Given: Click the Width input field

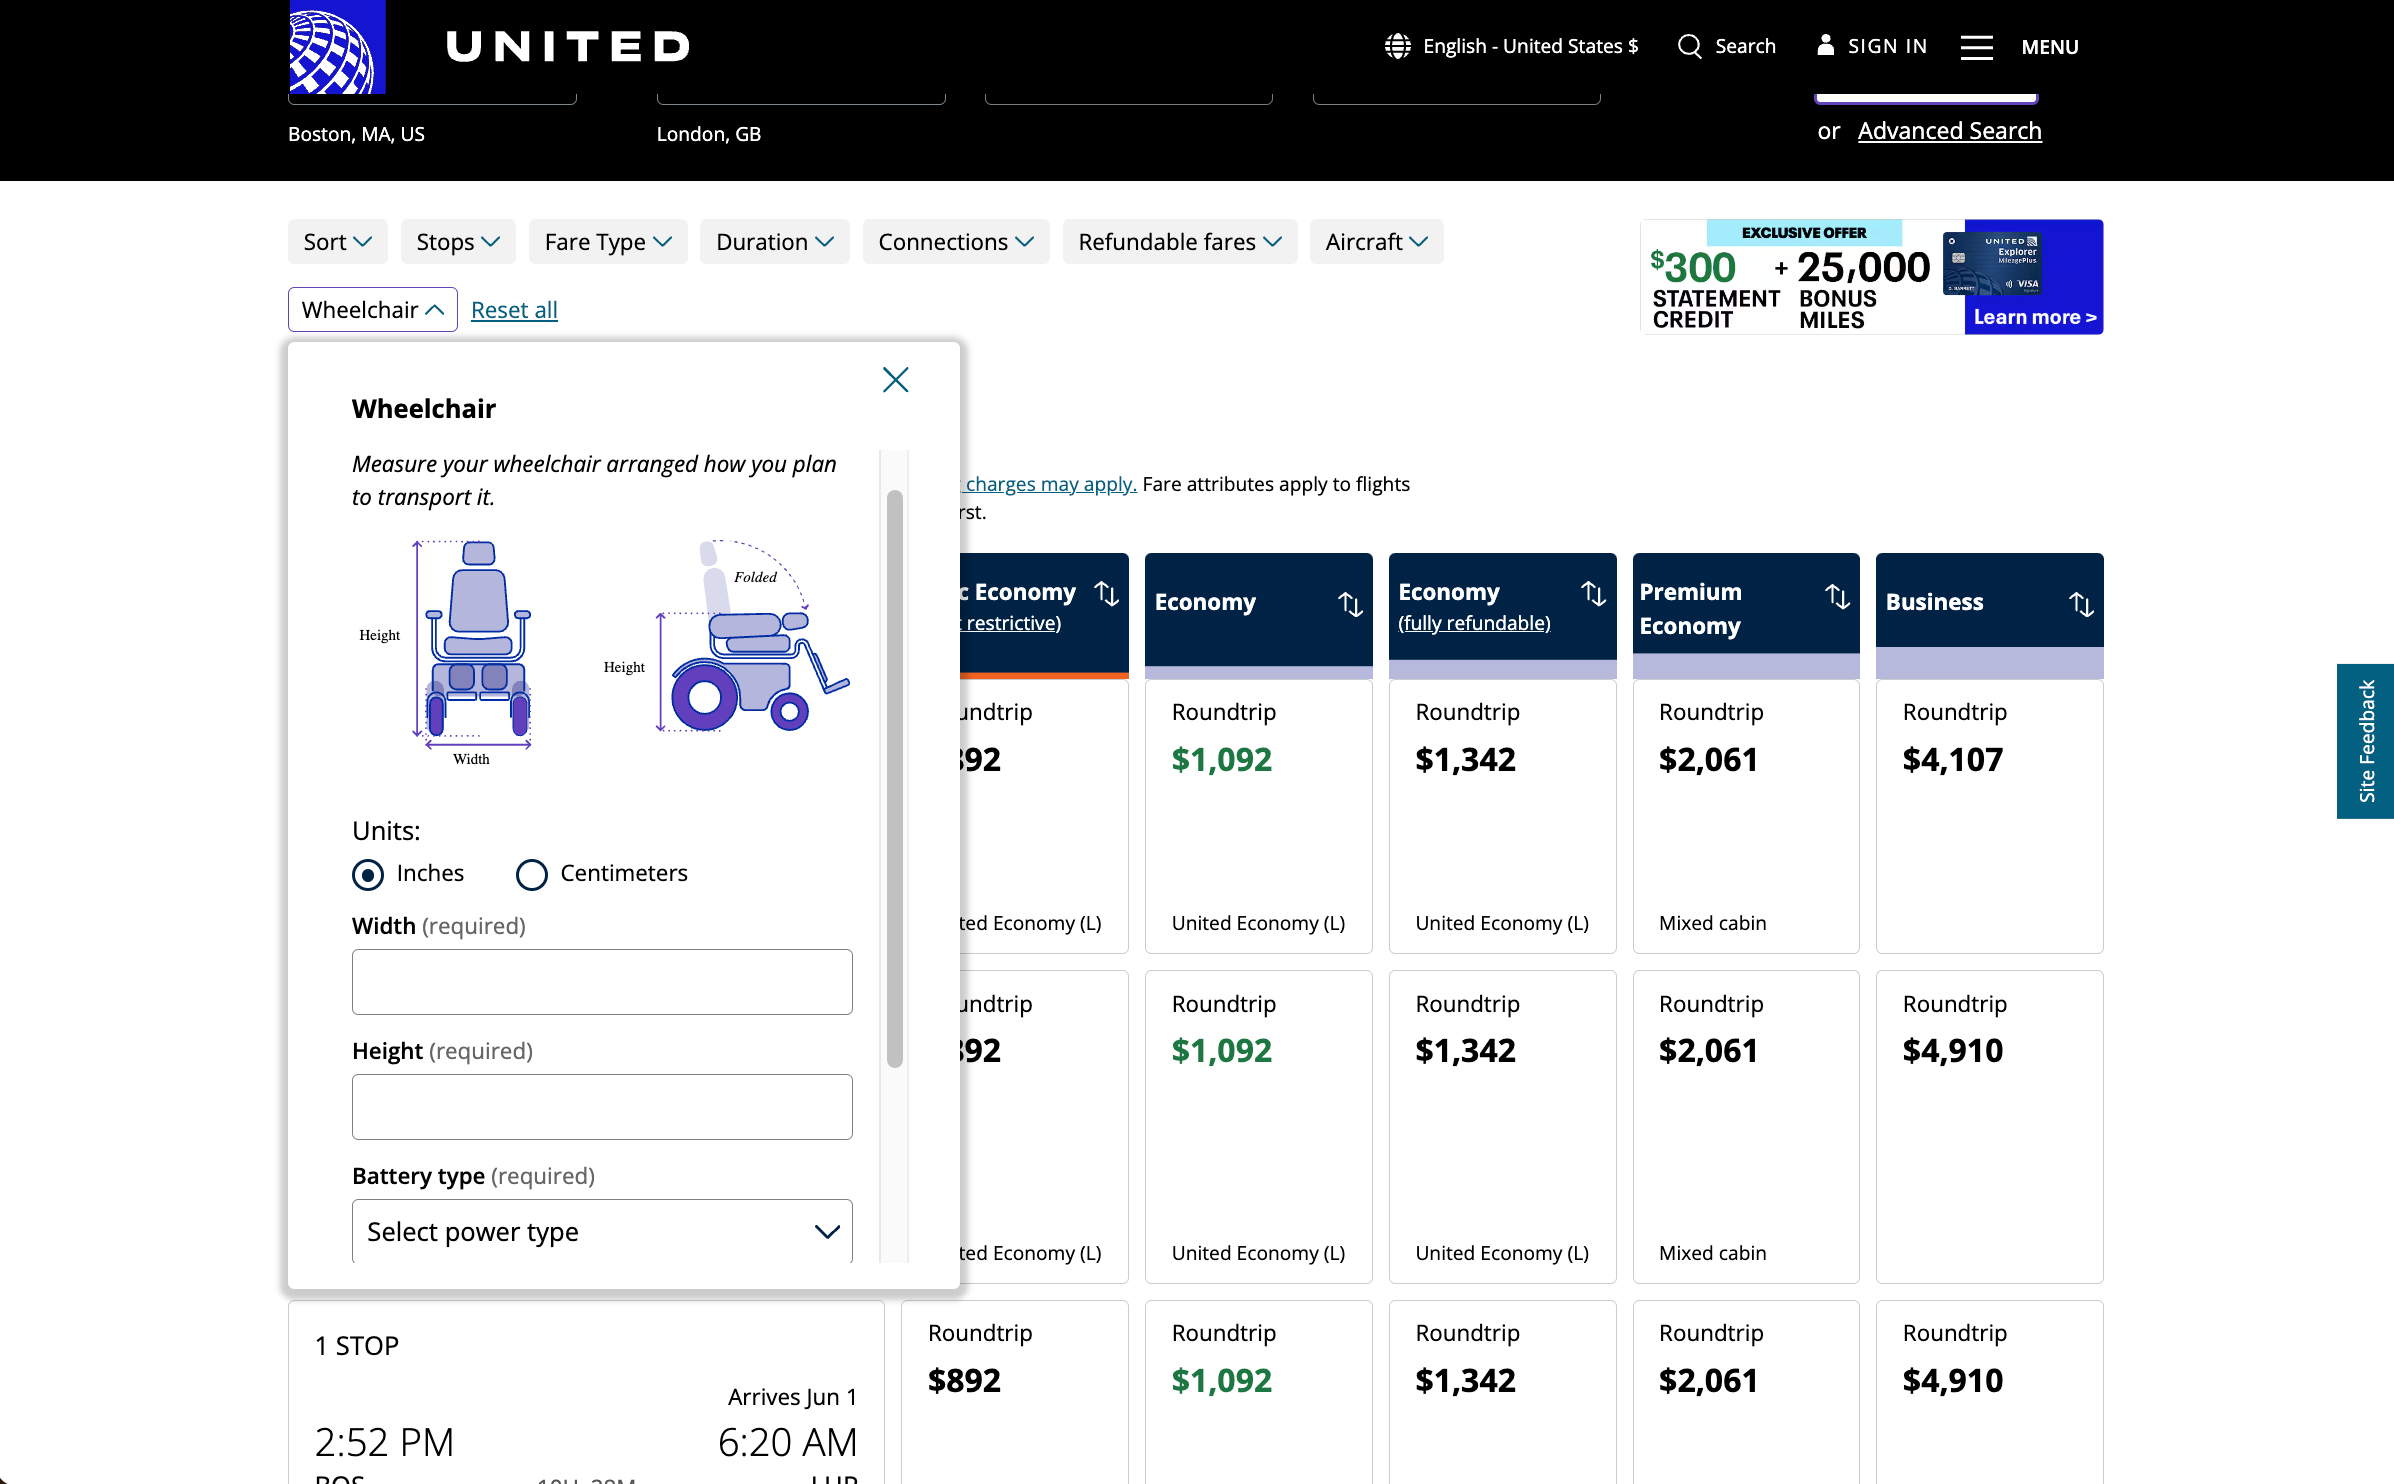Looking at the screenshot, I should coord(602,981).
